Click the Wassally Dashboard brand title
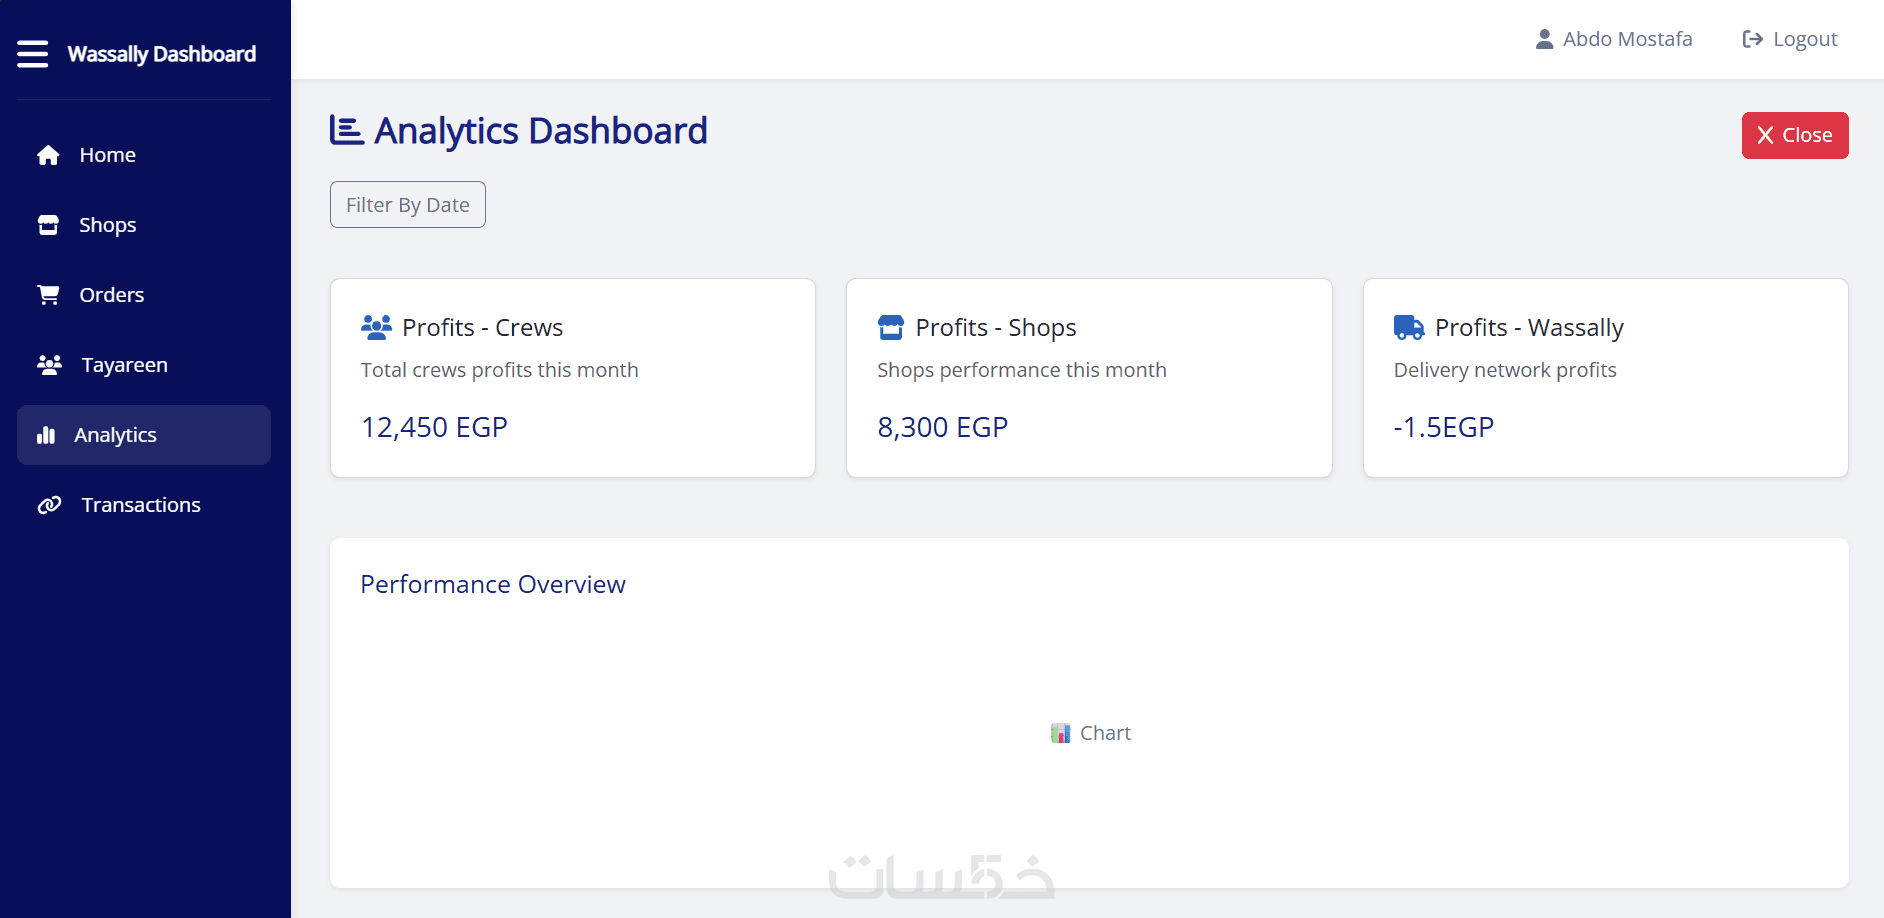Image resolution: width=1884 pixels, height=918 pixels. point(162,54)
